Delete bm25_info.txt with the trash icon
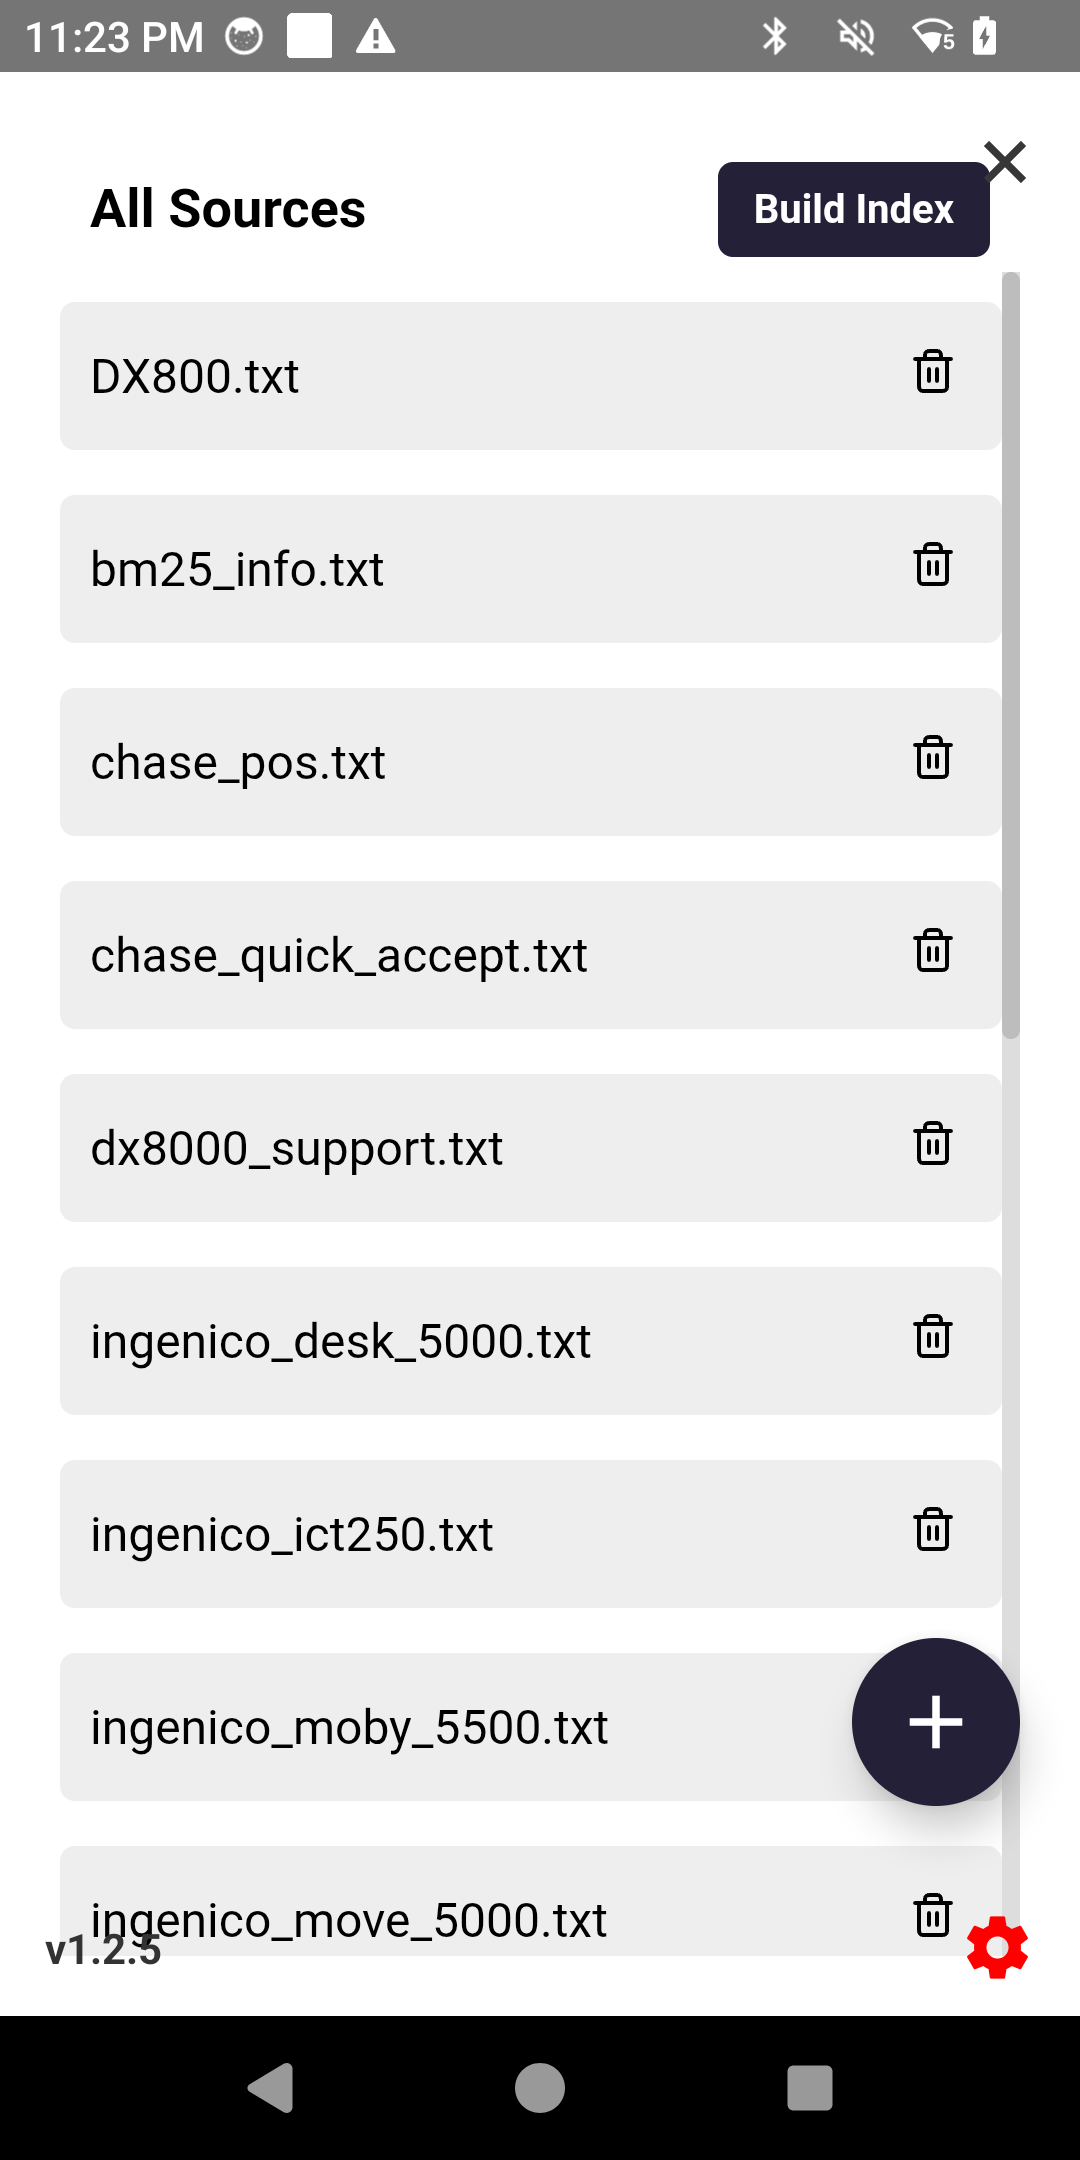This screenshot has height=2160, width=1080. click(932, 568)
